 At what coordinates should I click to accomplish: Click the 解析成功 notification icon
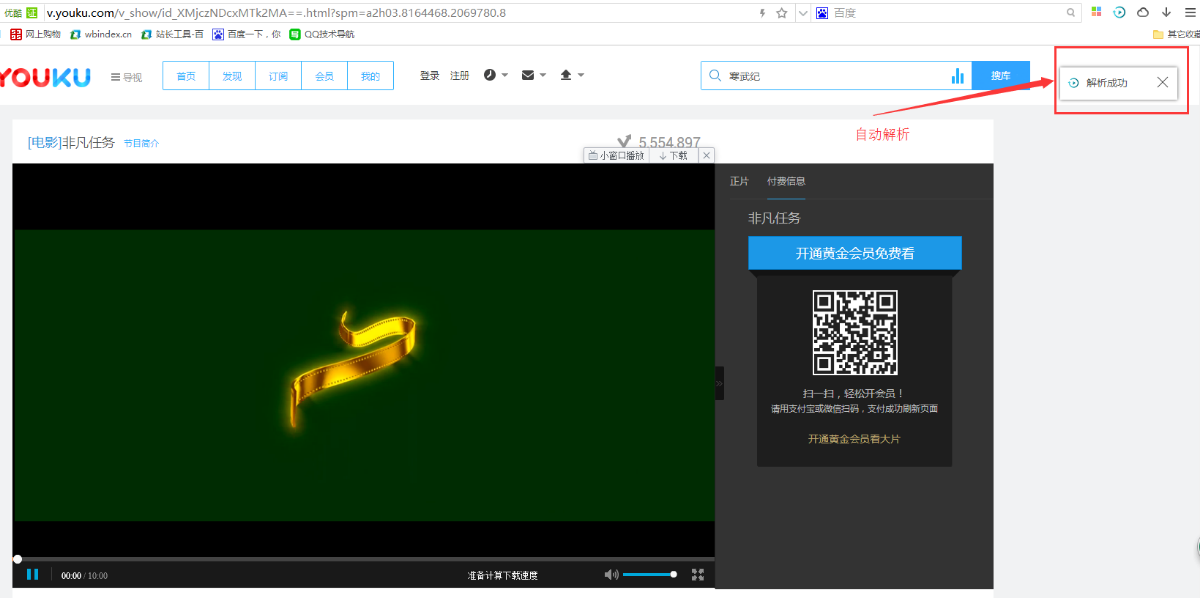(x=1073, y=83)
